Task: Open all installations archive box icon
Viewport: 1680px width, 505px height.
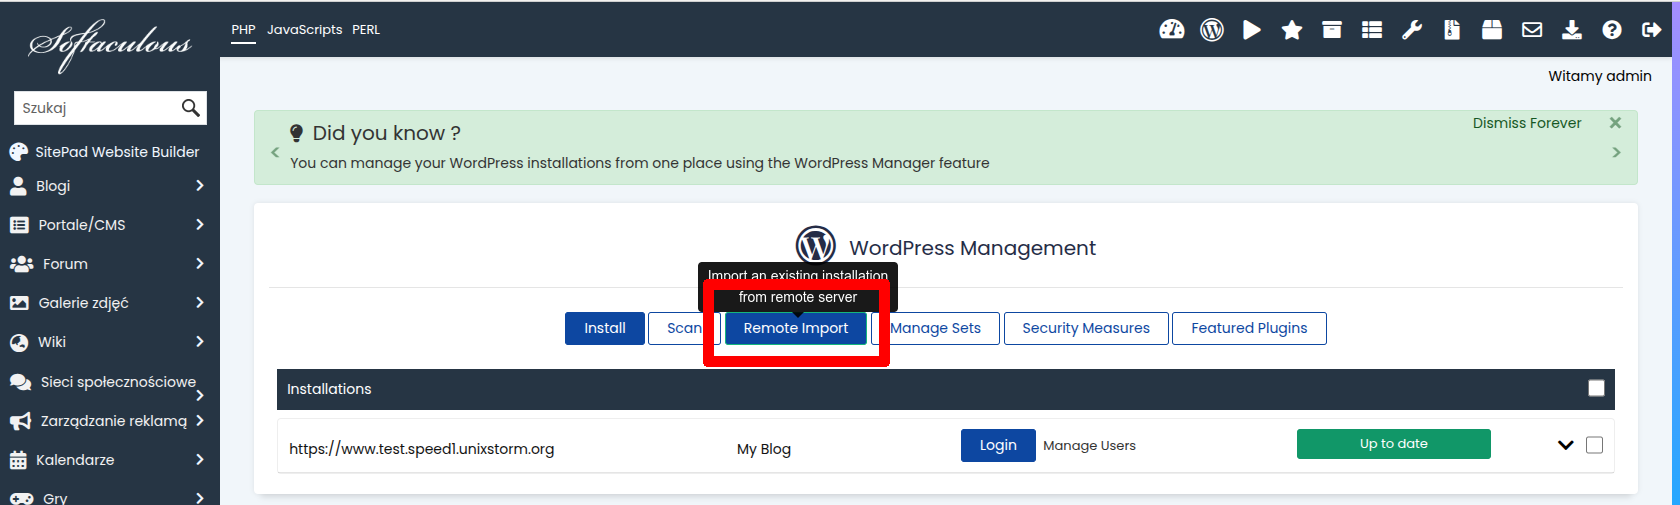Action: [x=1332, y=30]
